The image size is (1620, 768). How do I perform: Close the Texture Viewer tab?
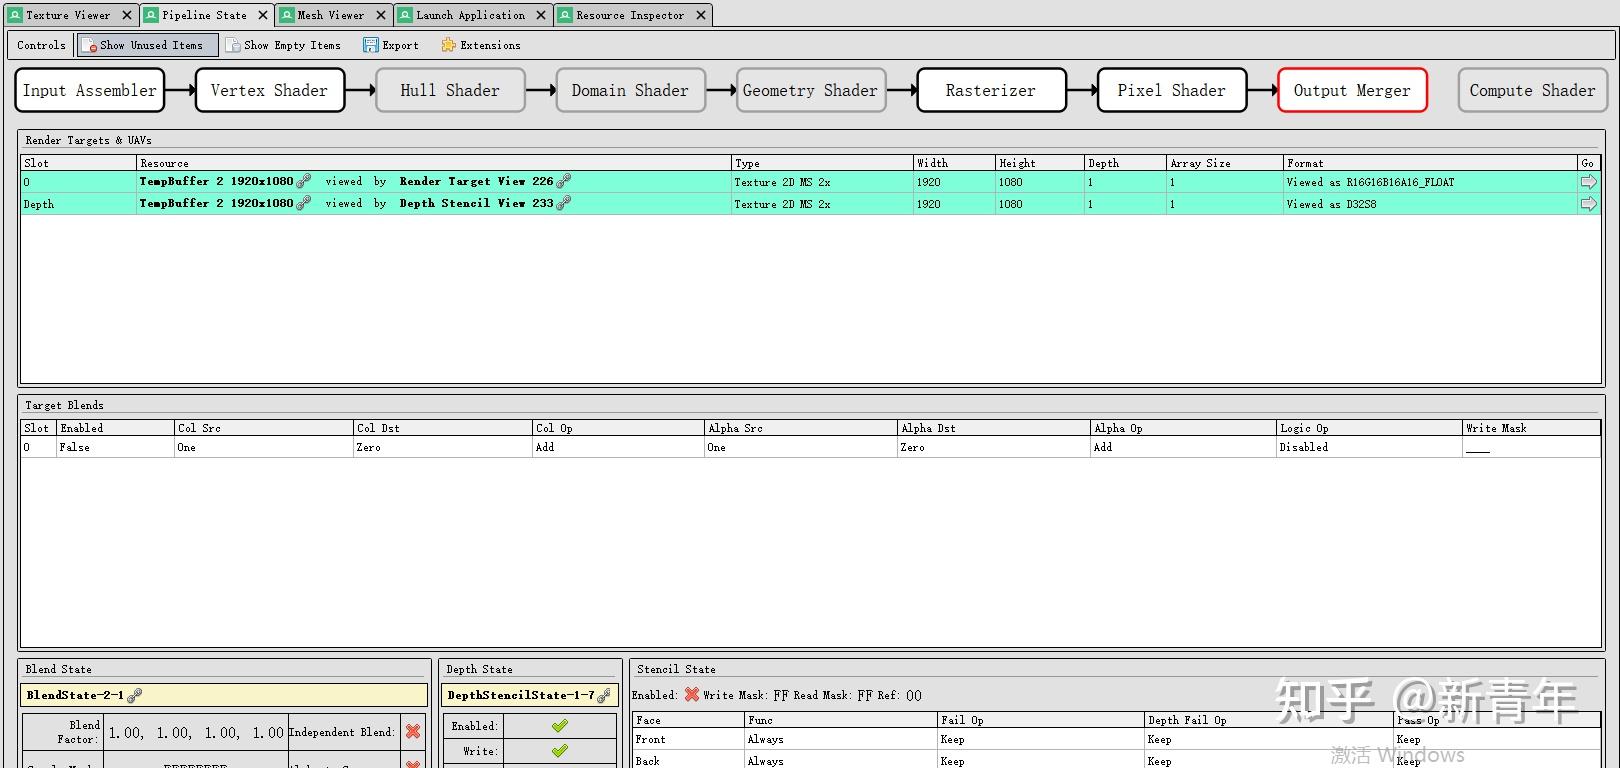click(x=127, y=15)
